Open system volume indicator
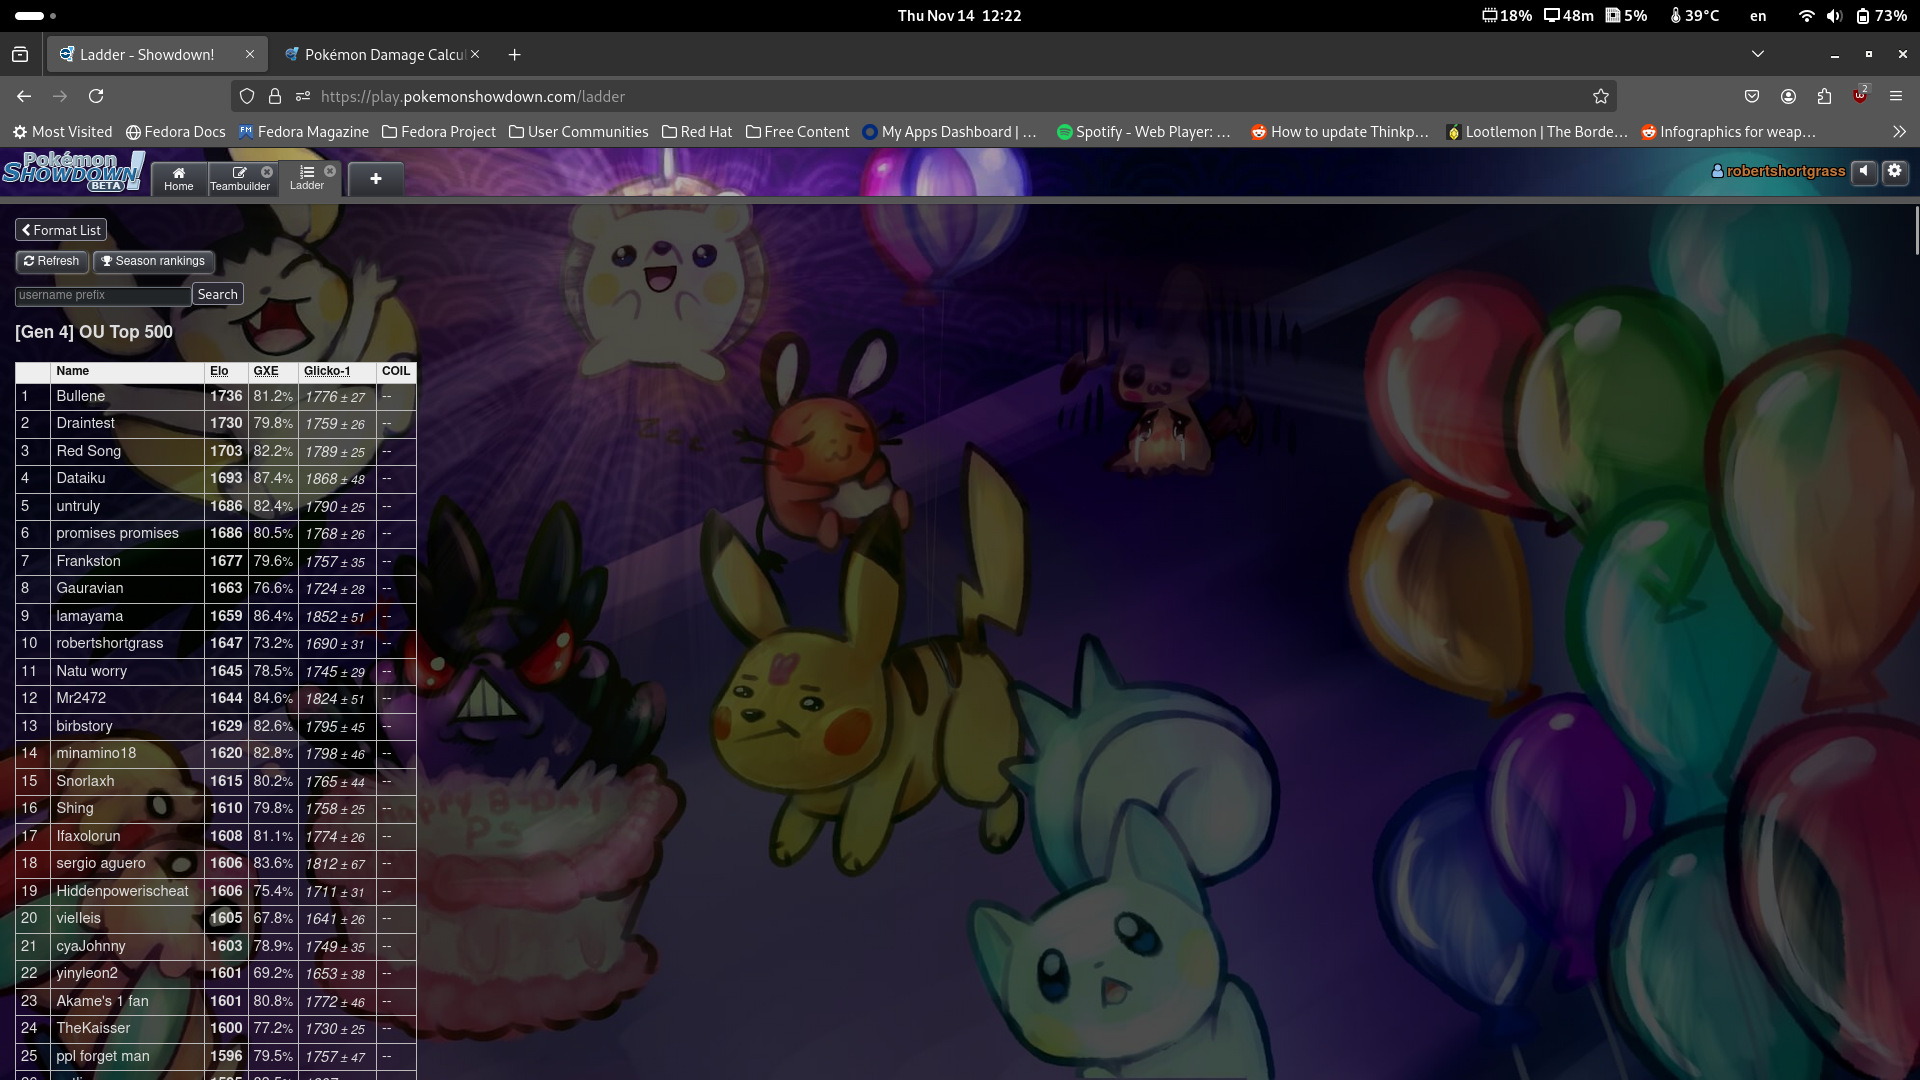Image resolution: width=1920 pixels, height=1080 pixels. pos(1834,16)
